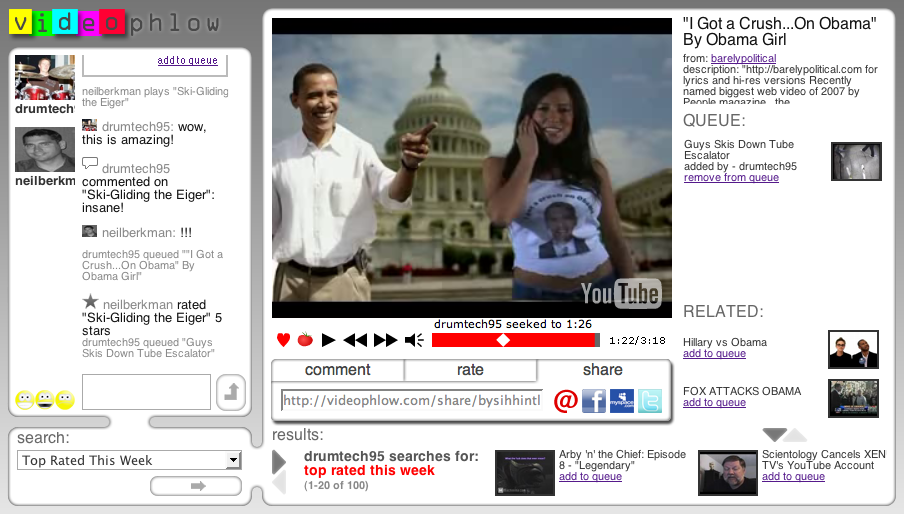Insert the second grinning emoticon
904x514 pixels.
[x=45, y=399]
